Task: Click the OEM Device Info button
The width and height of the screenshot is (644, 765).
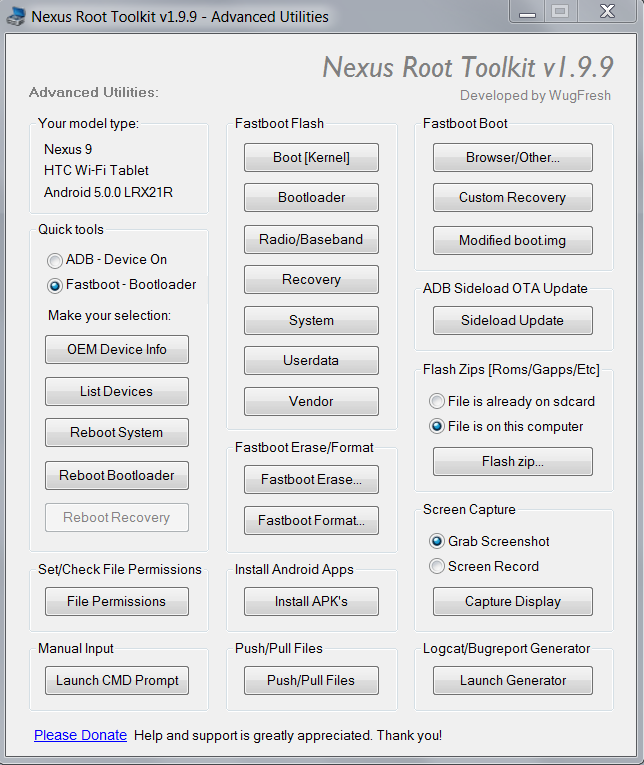Action: [117, 350]
